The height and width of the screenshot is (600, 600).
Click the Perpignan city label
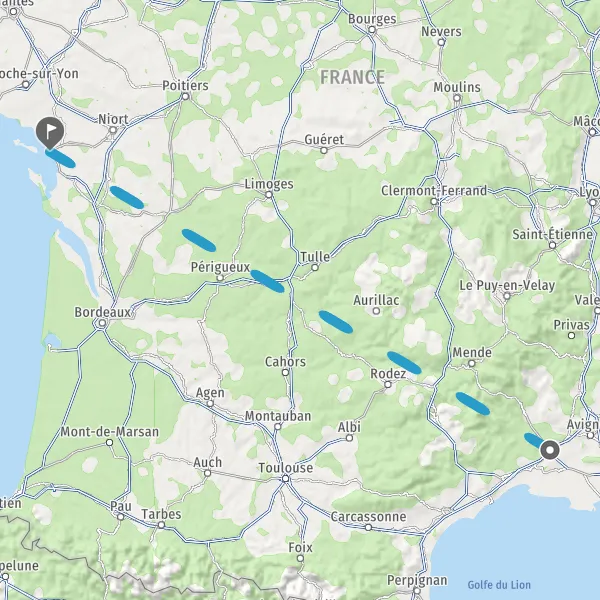point(417,580)
